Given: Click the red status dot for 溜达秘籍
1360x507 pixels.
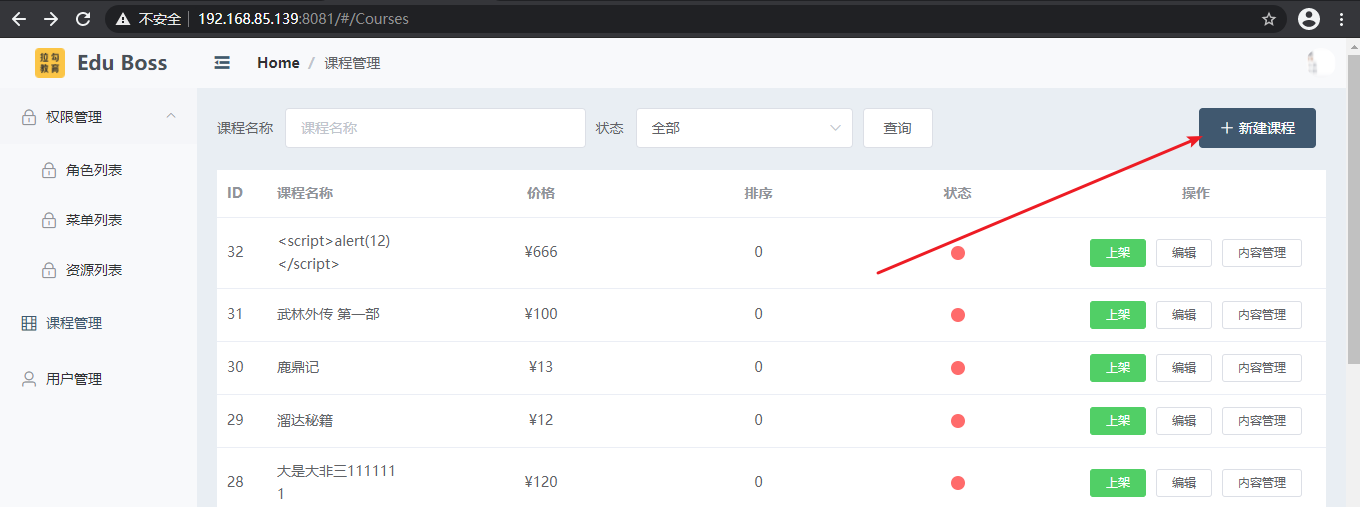Looking at the screenshot, I should coord(957,421).
